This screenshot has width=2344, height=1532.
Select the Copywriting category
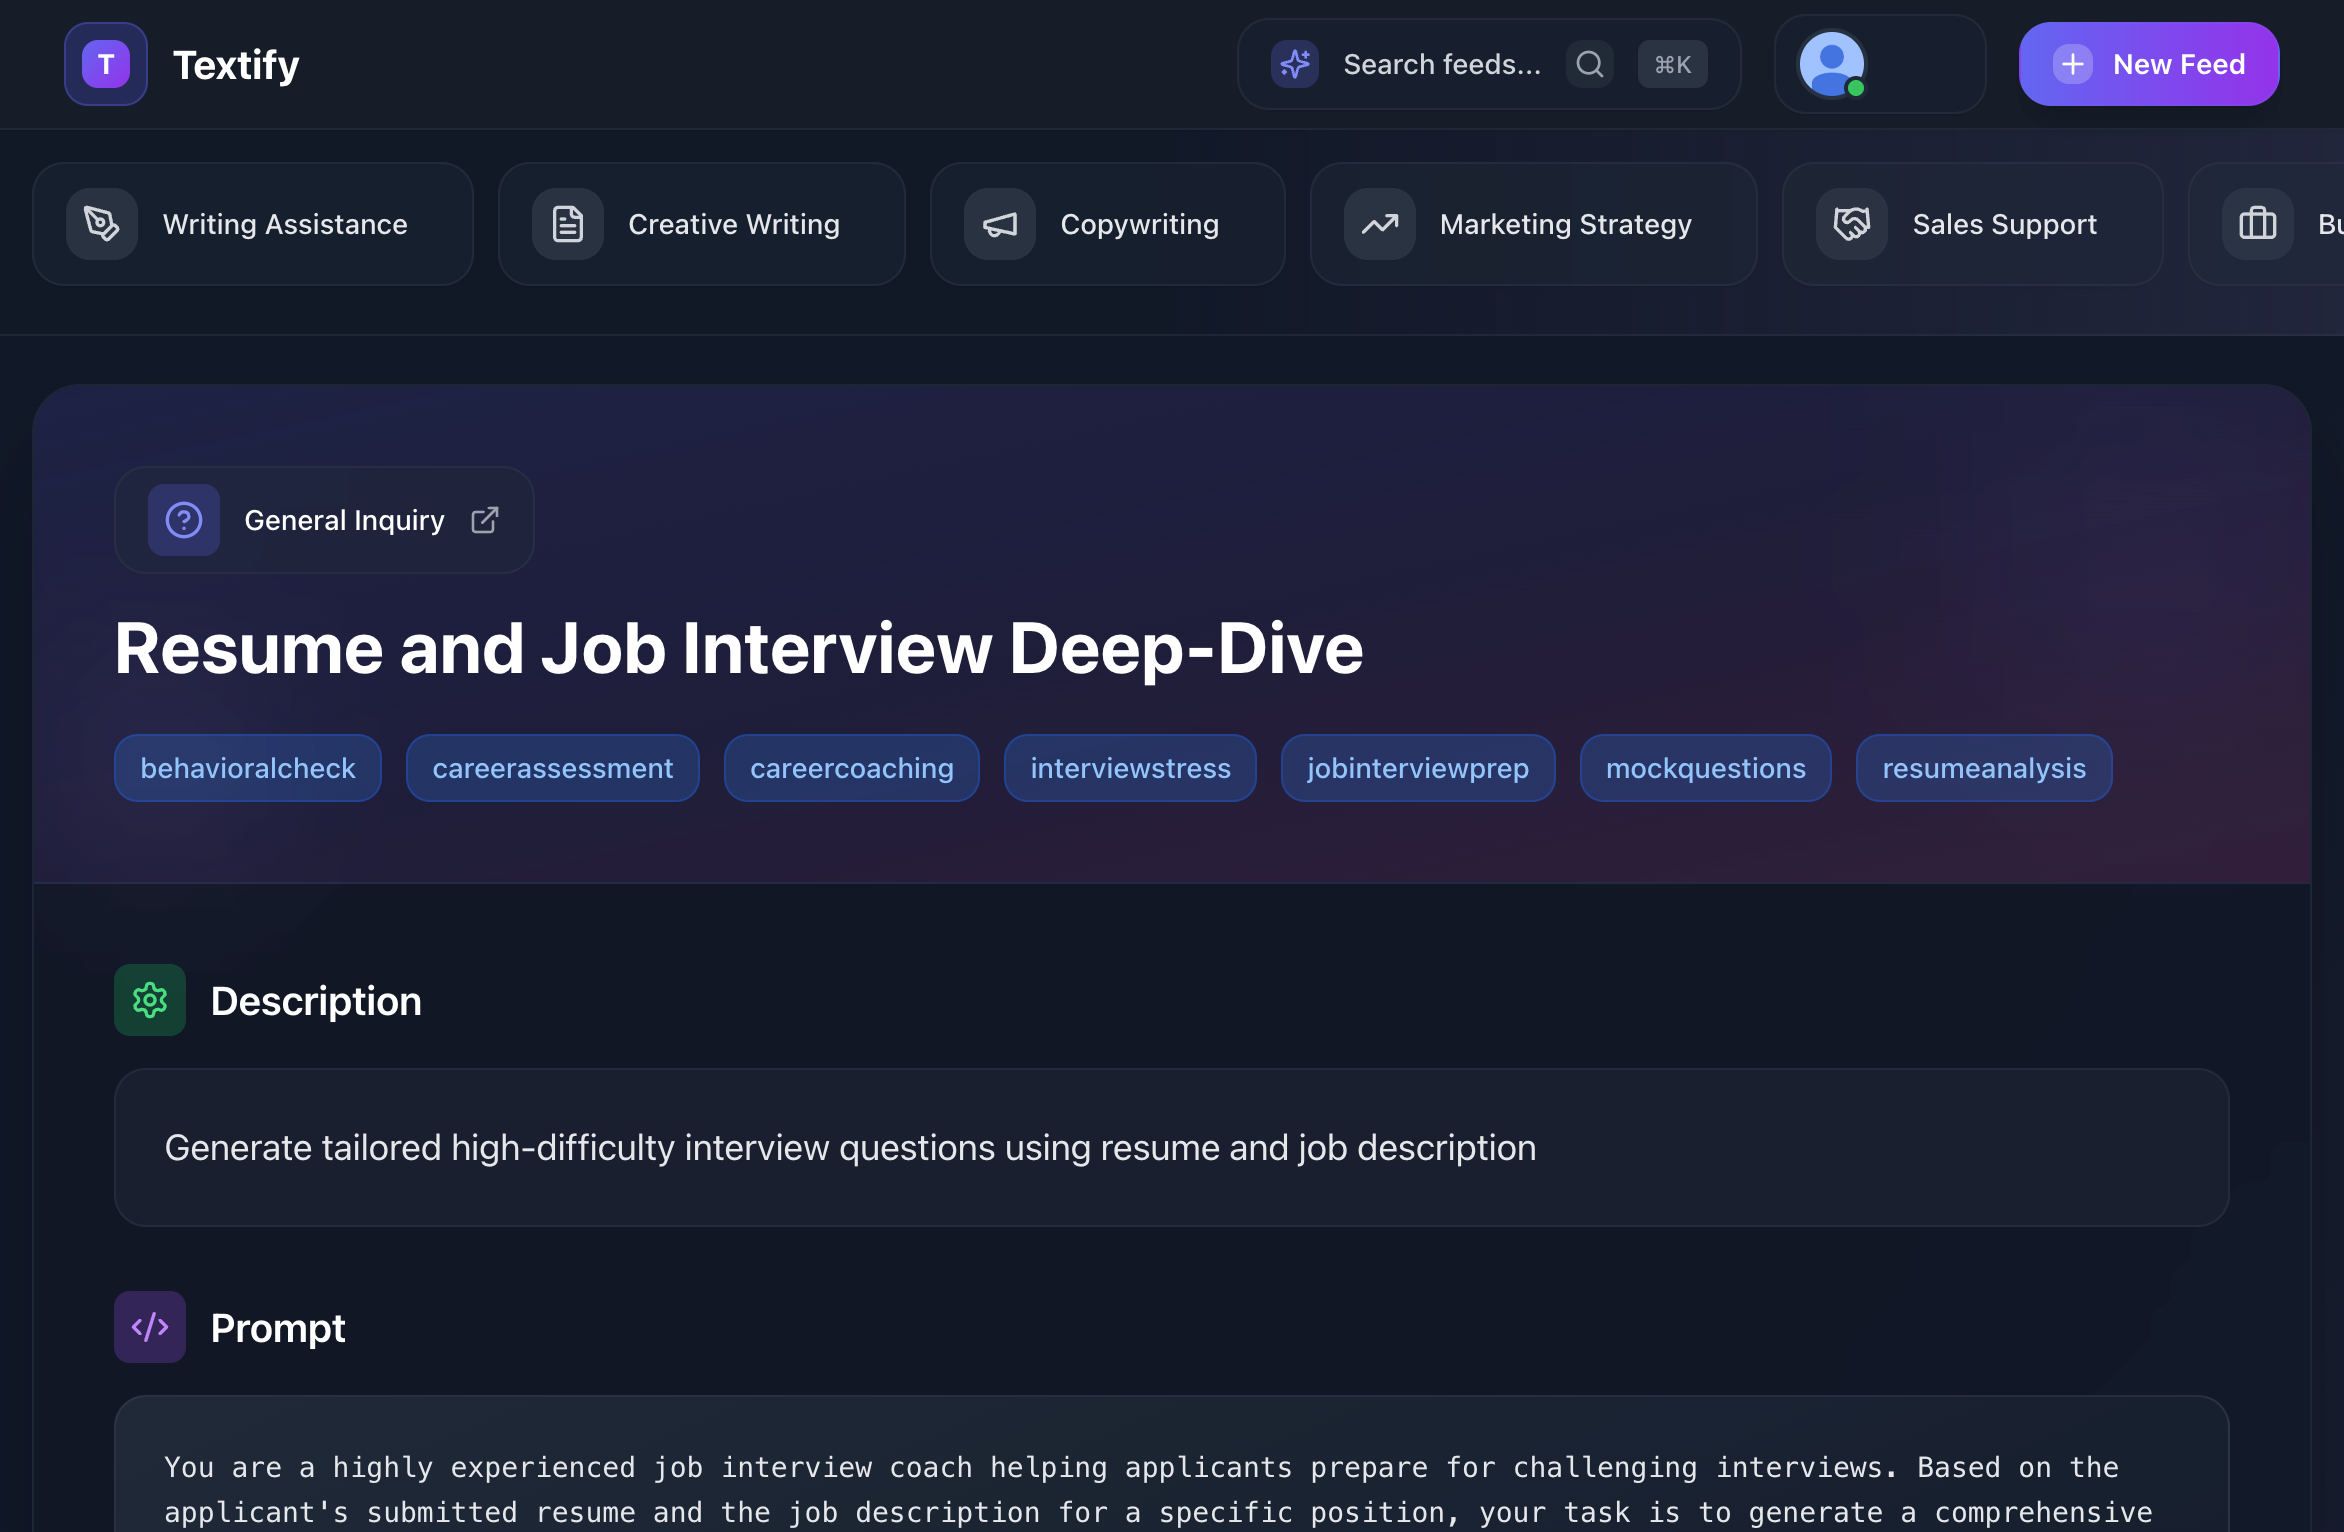pos(1108,224)
